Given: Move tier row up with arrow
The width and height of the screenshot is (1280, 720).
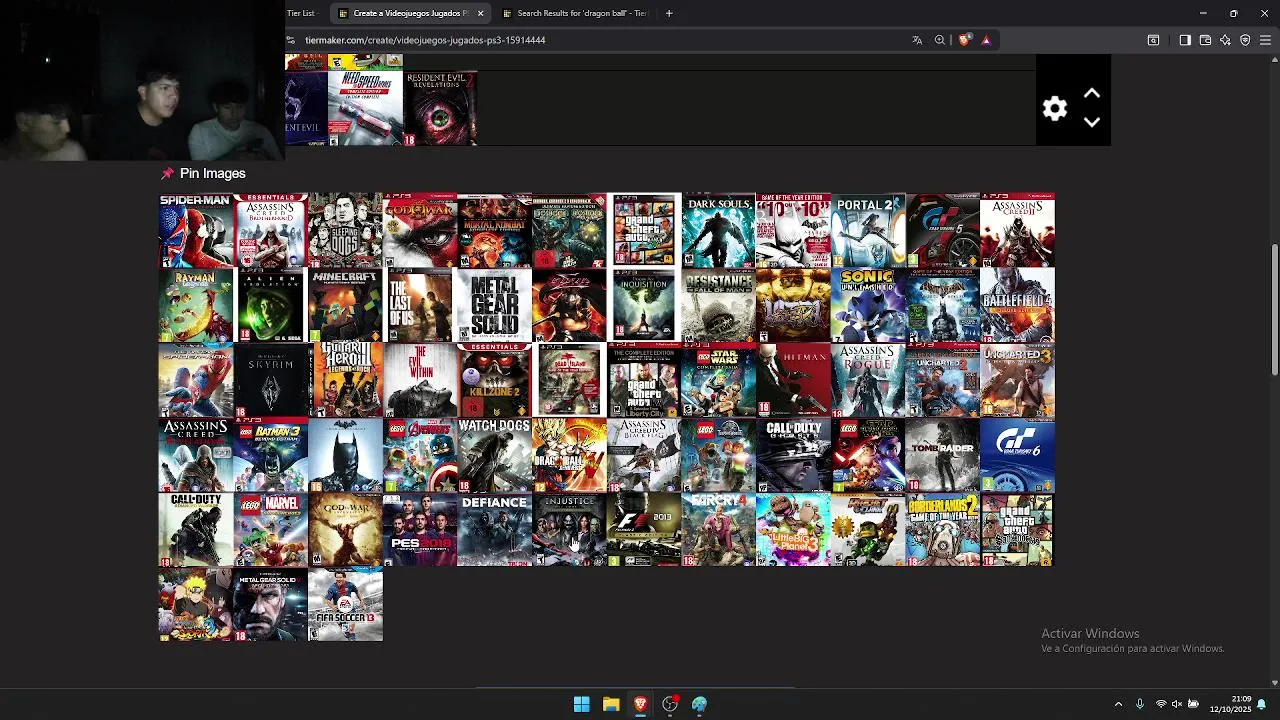Looking at the screenshot, I should (1092, 94).
